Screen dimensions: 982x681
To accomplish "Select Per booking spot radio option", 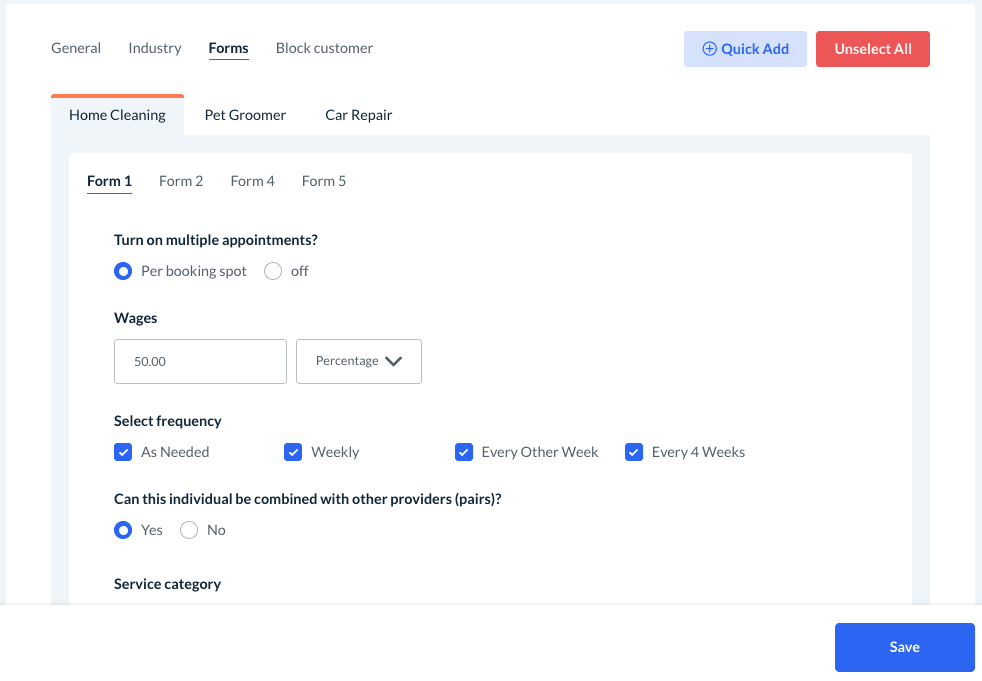I will [123, 271].
